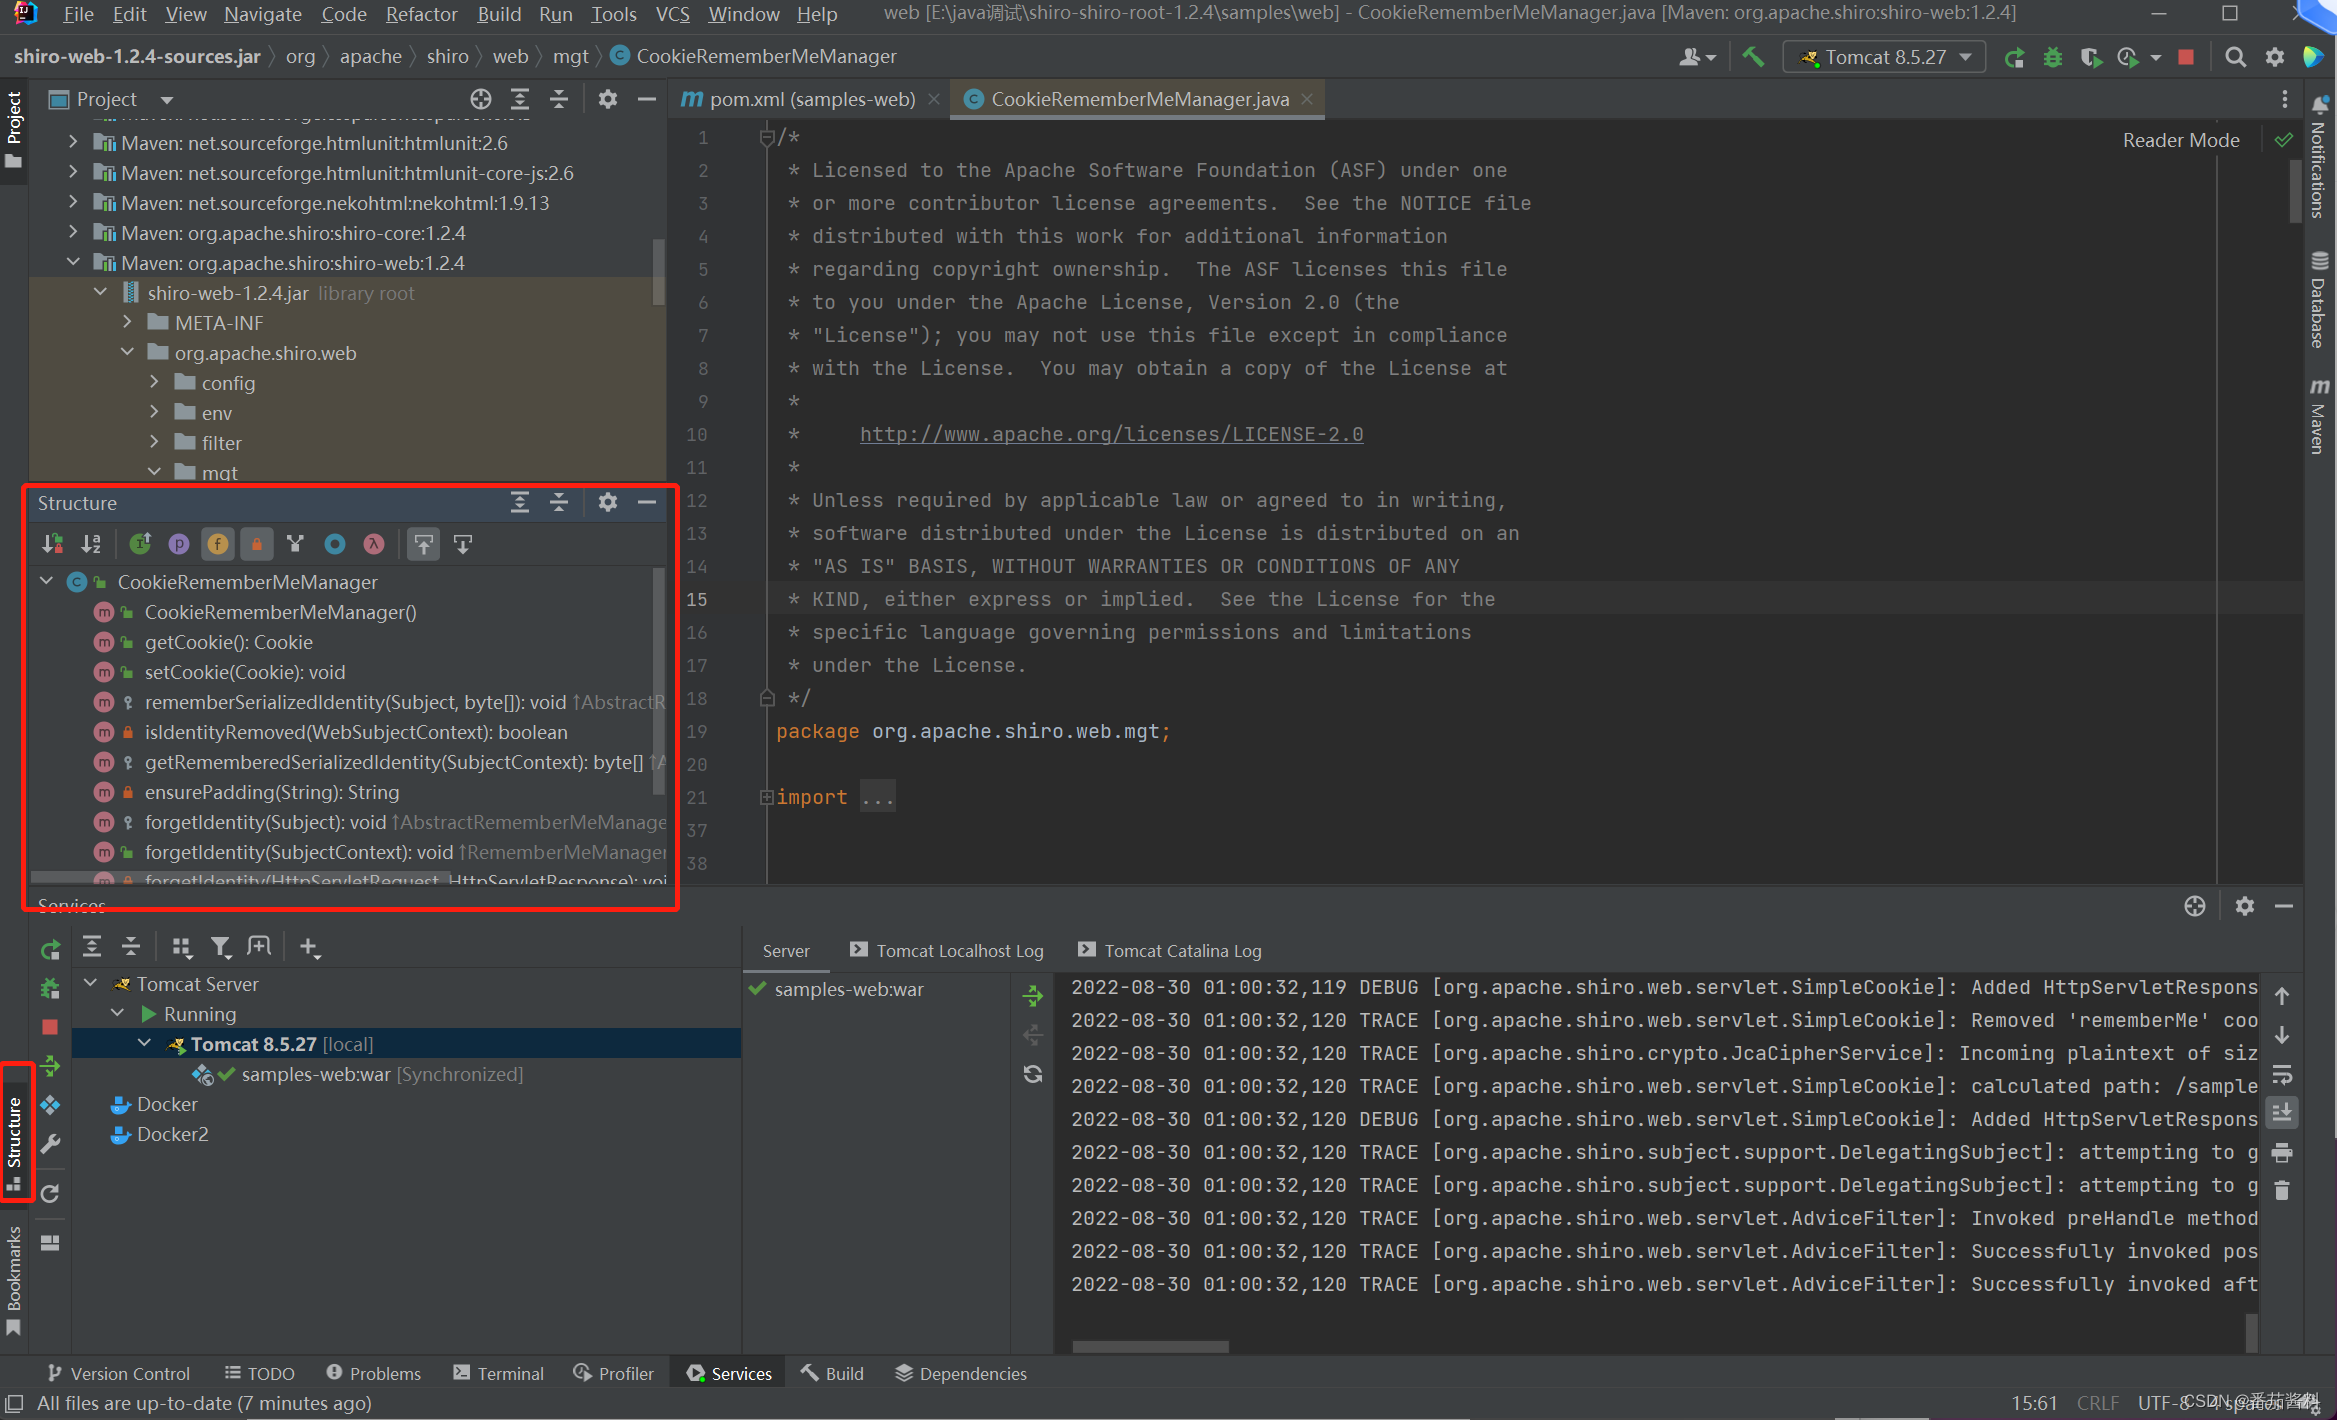Open Problems tool window tab
Viewport: 2337px width, 1420px height.
click(374, 1373)
